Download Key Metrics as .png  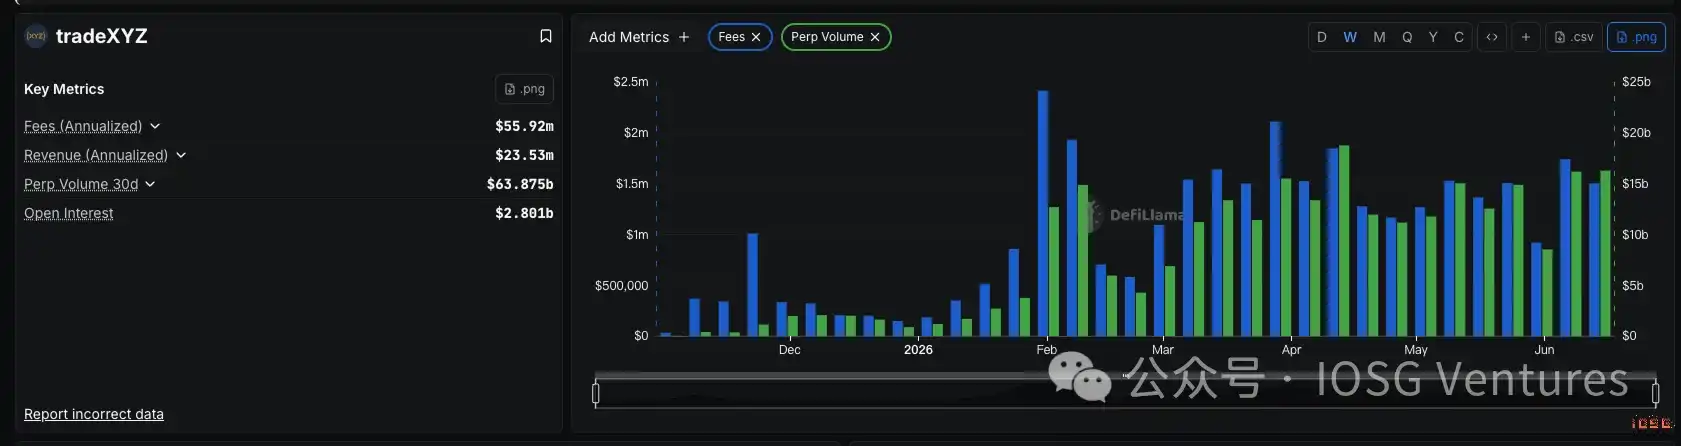(x=525, y=89)
